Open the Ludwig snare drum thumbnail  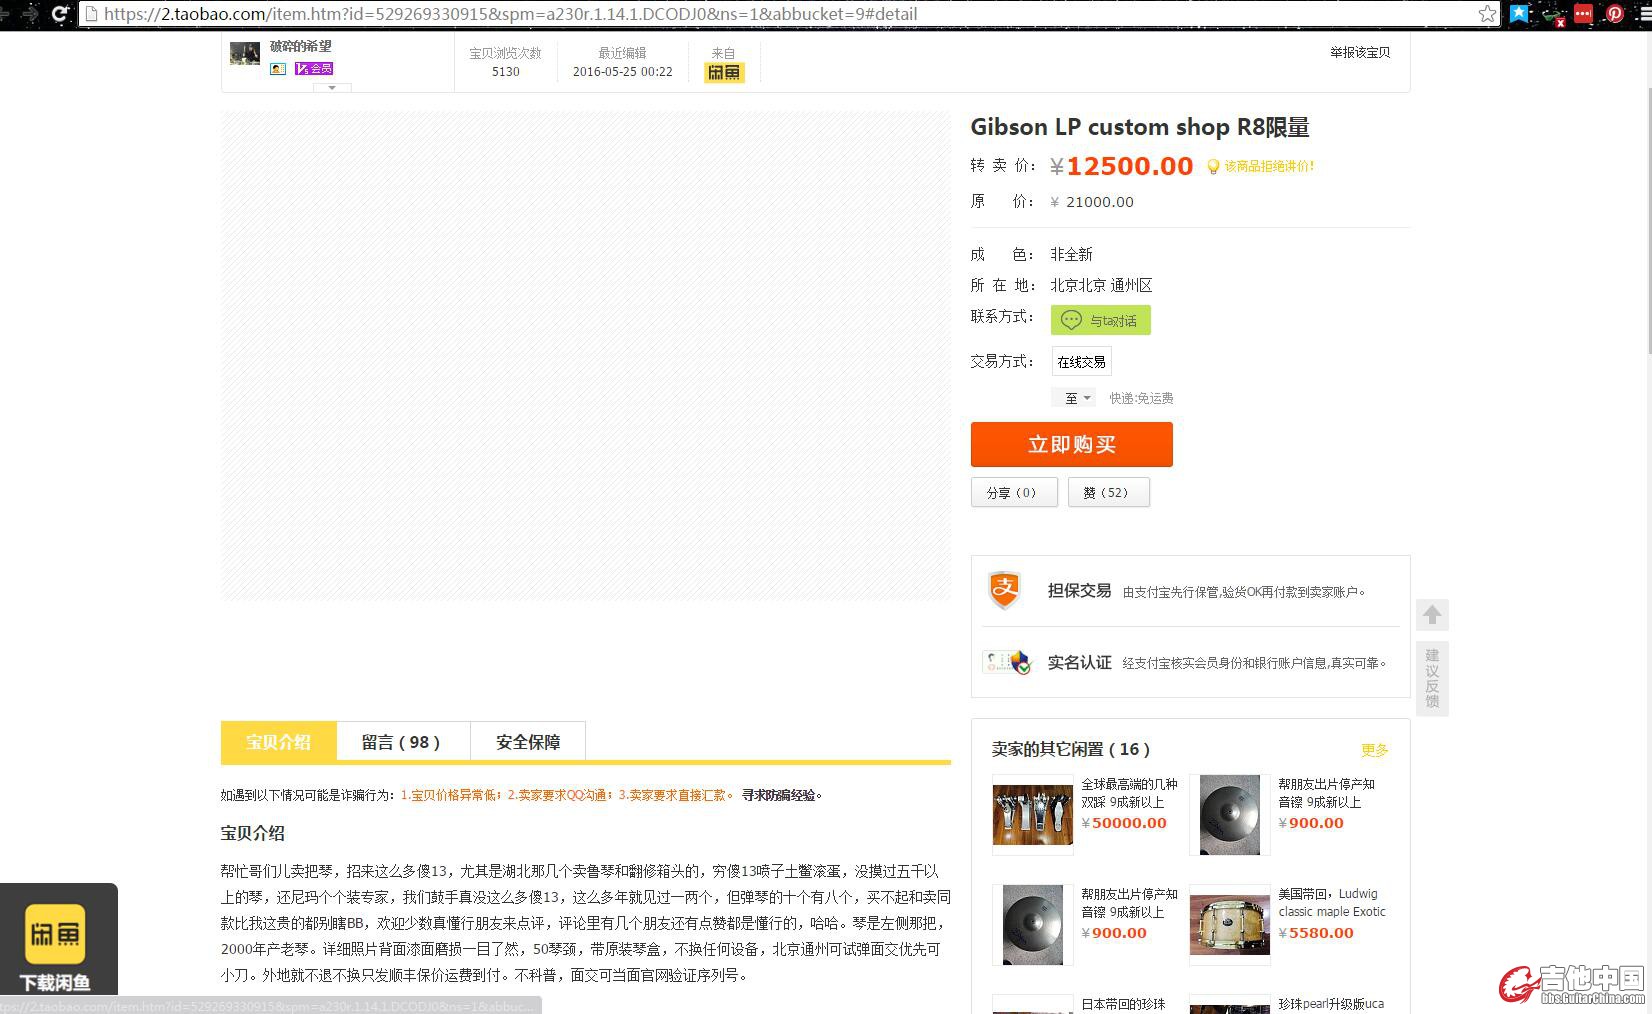pyautogui.click(x=1229, y=925)
